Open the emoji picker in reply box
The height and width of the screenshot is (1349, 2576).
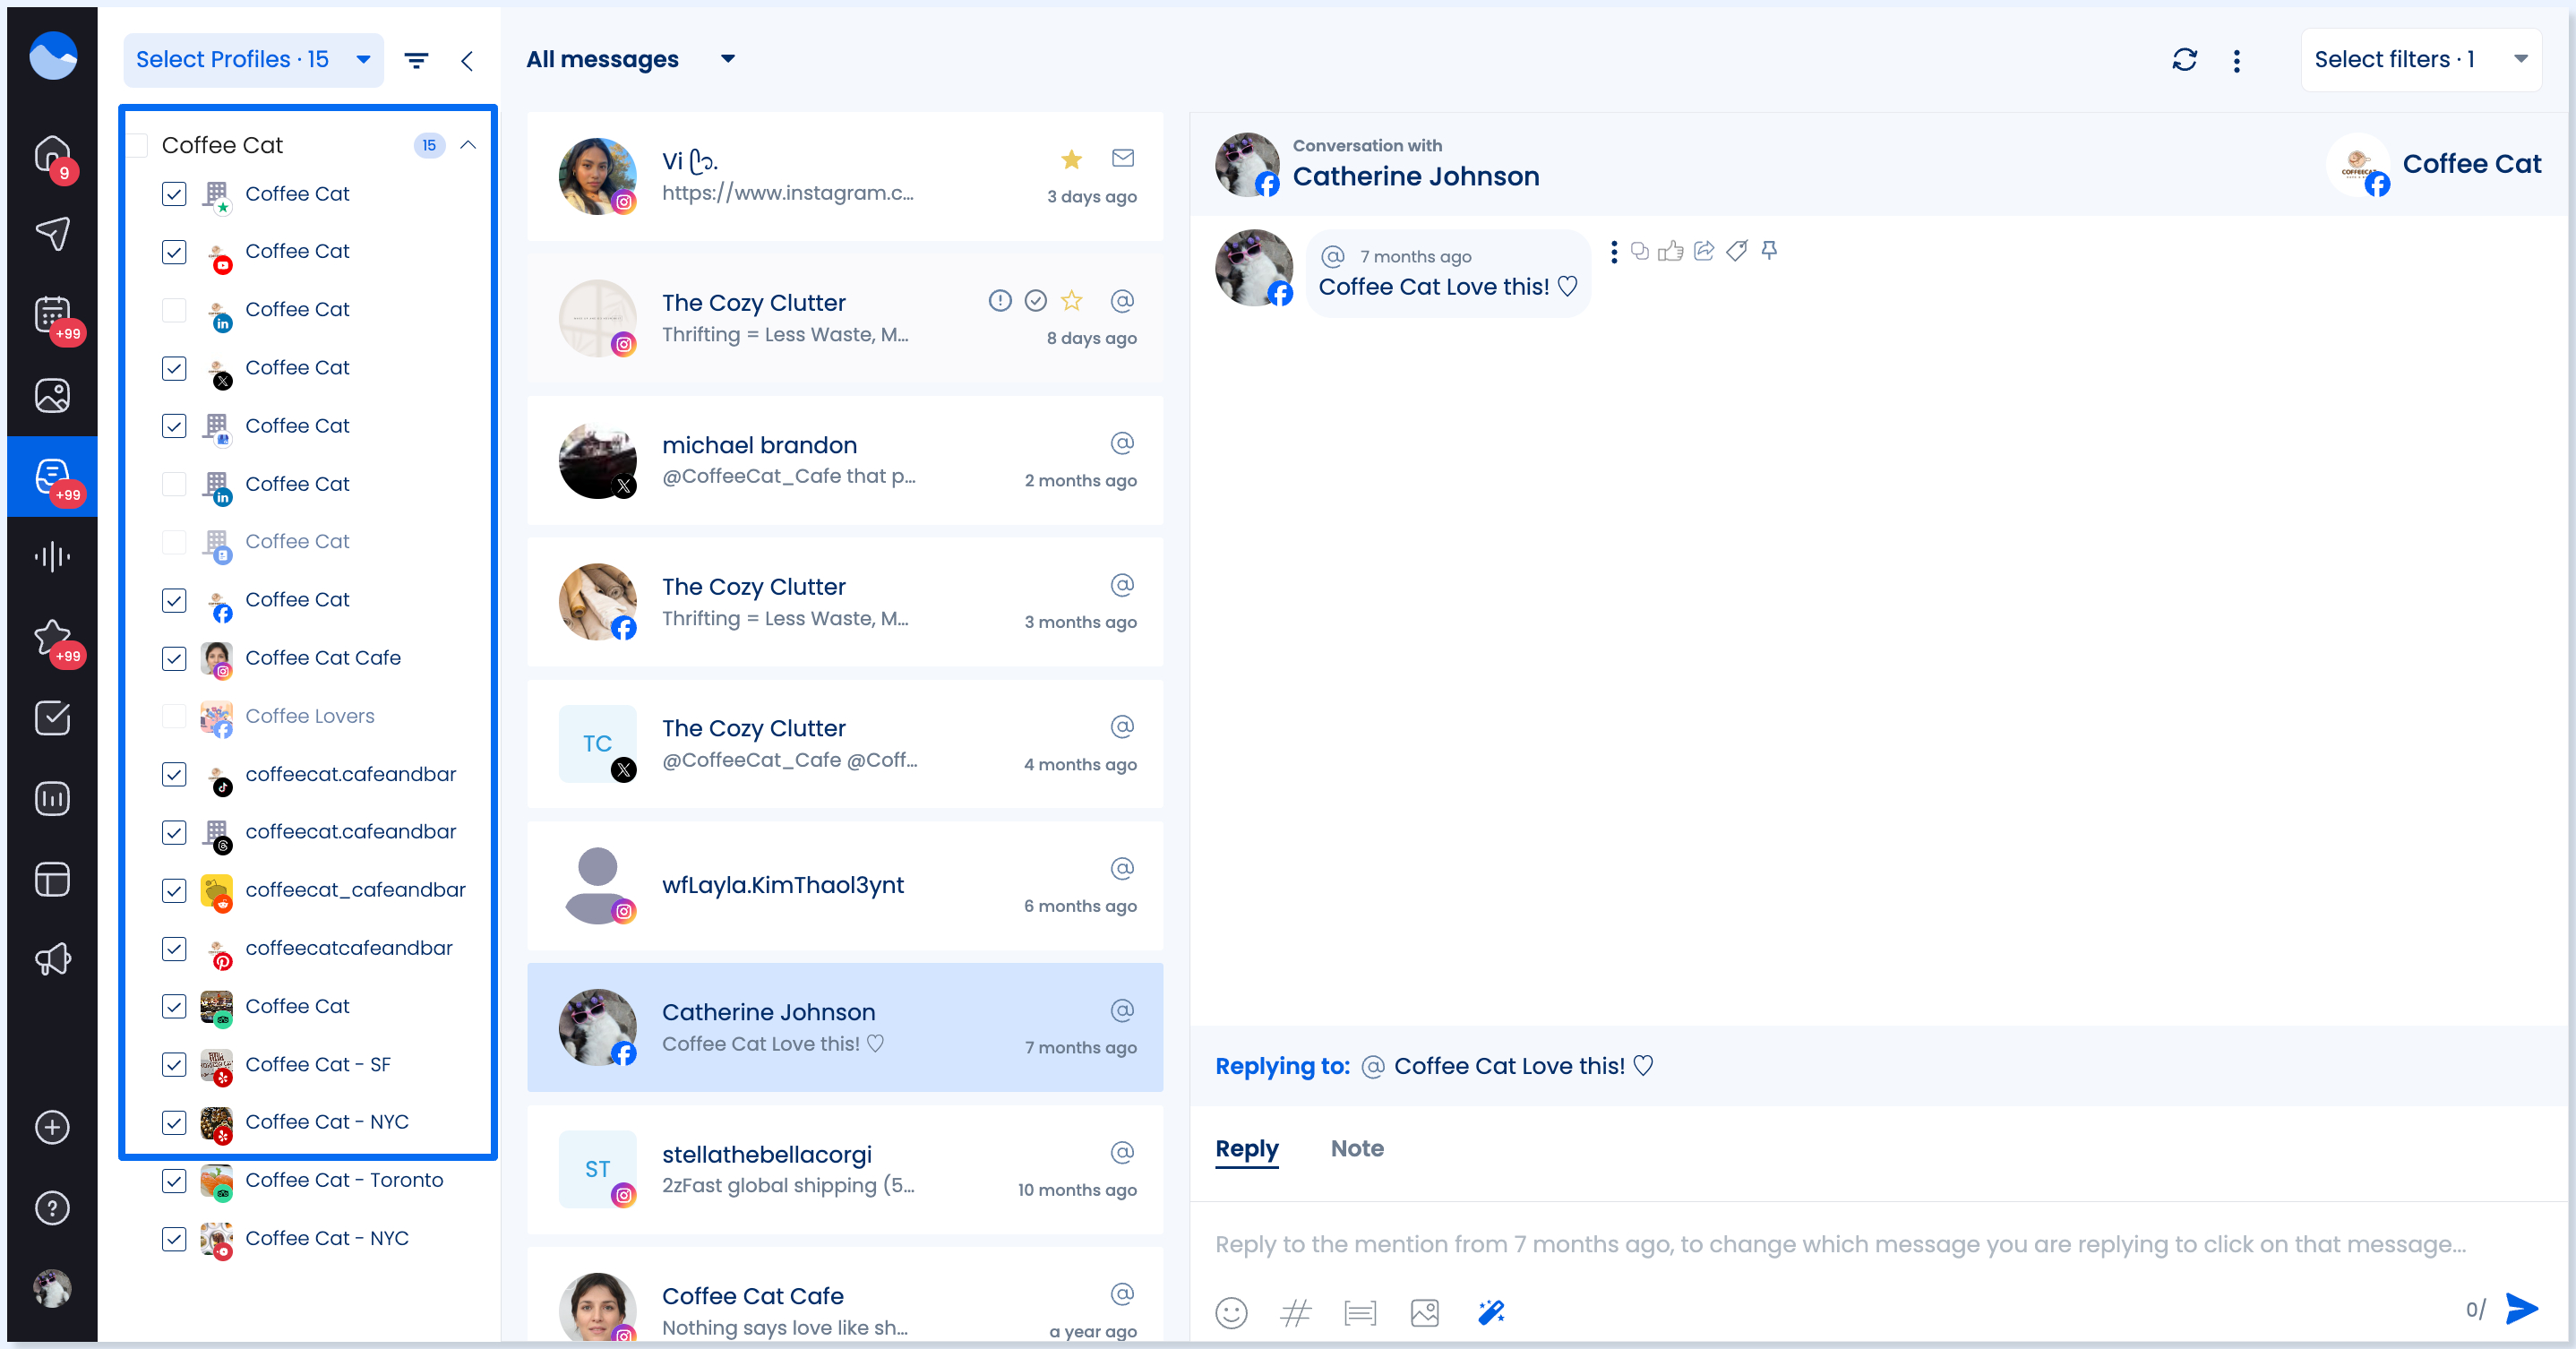point(1231,1312)
